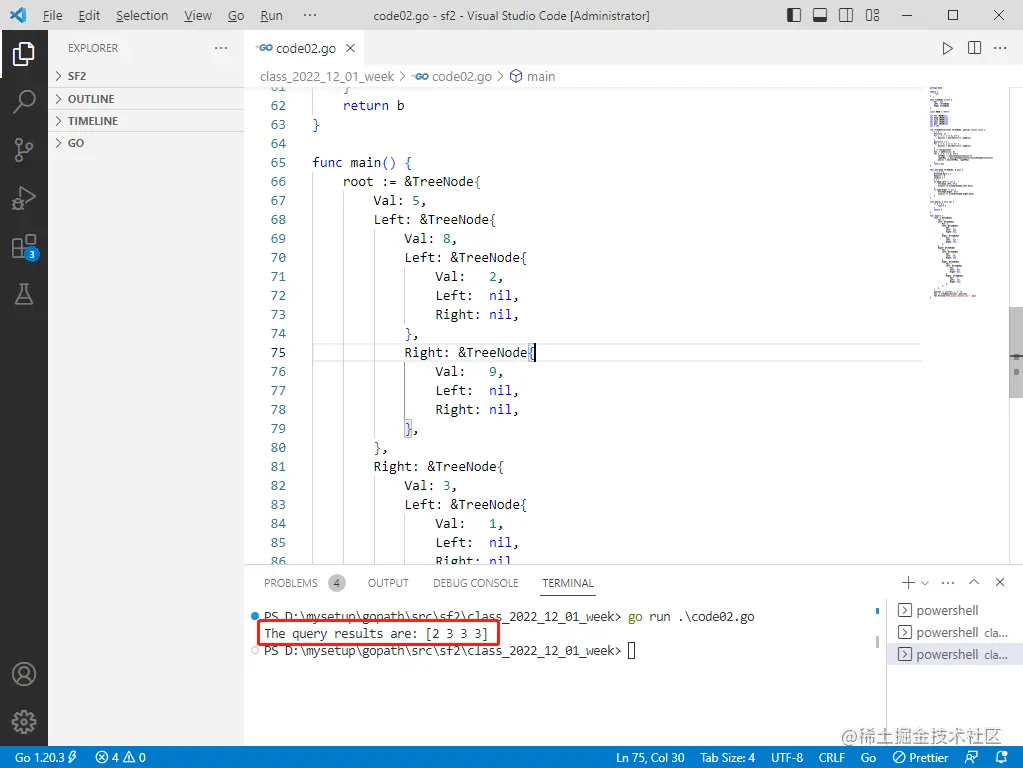Close the bottom panel
This screenshot has width=1023, height=768.
pos(1000,582)
